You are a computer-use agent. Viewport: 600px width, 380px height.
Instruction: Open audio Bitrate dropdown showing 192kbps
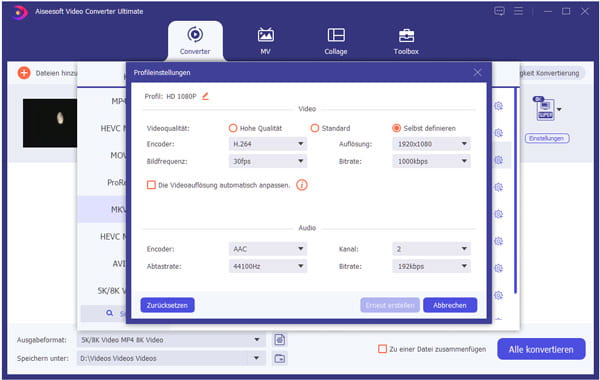click(x=431, y=266)
